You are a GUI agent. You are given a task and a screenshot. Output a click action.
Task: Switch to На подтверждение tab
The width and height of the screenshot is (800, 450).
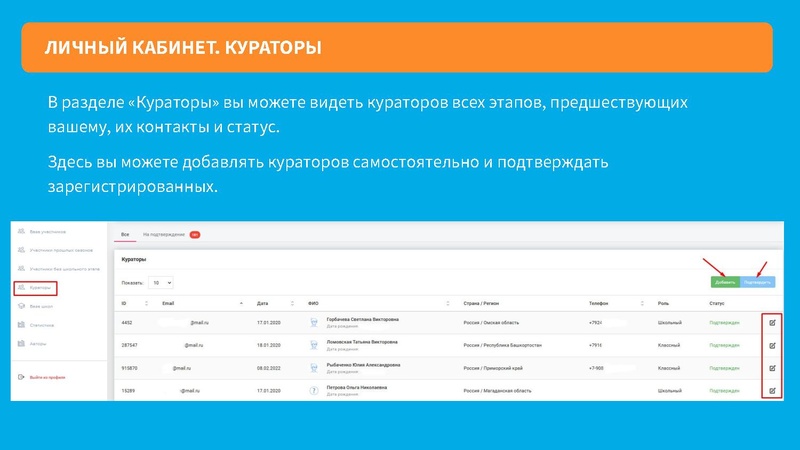[x=164, y=235]
